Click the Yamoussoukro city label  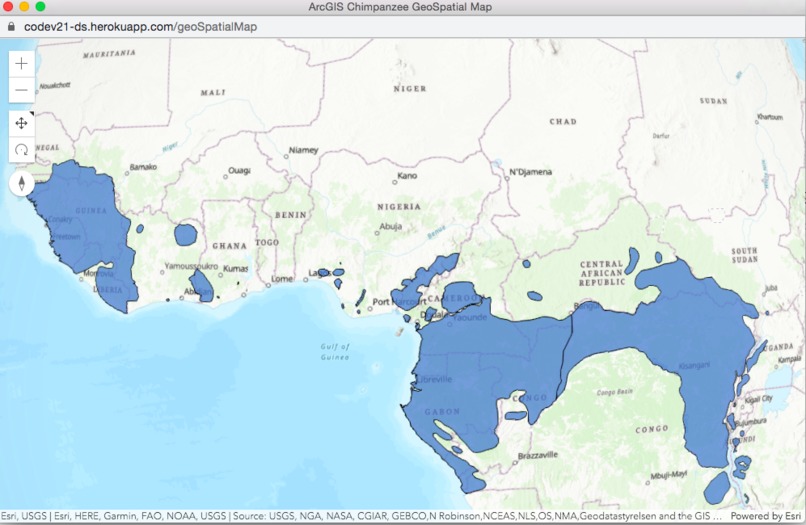pos(191,266)
